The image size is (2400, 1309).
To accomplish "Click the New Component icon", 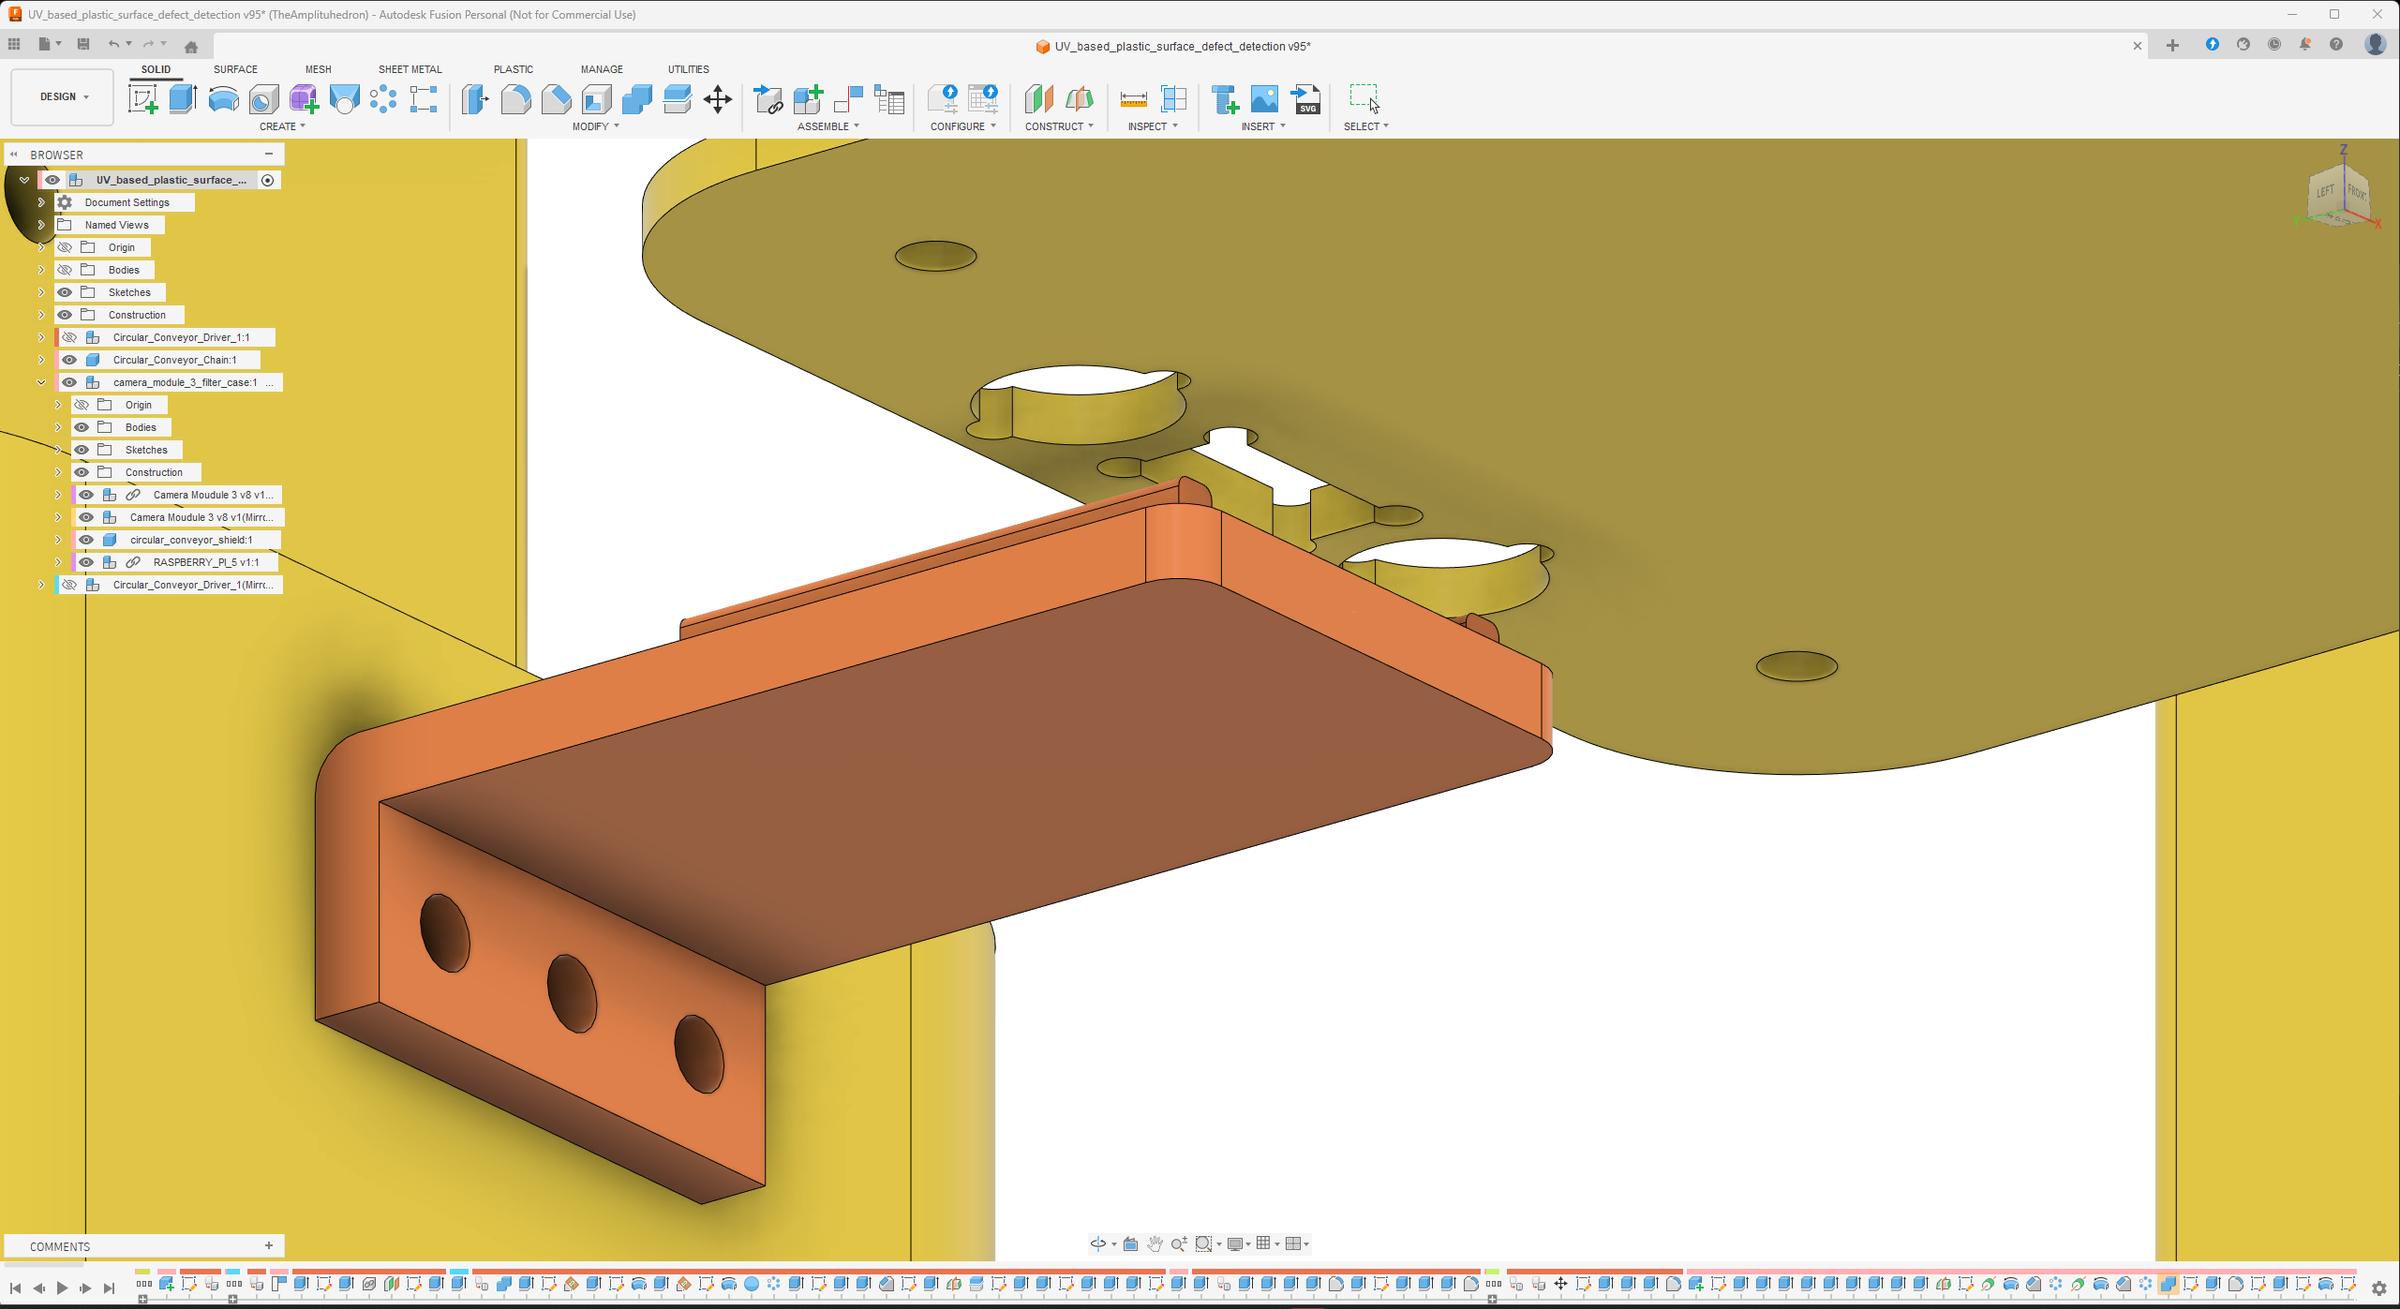I will click(808, 99).
